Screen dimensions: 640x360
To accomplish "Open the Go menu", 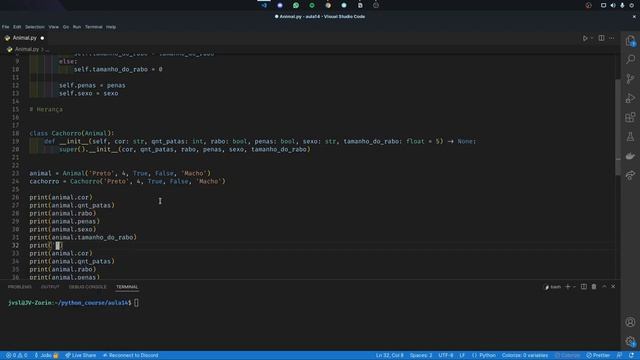I will (x=66, y=27).
